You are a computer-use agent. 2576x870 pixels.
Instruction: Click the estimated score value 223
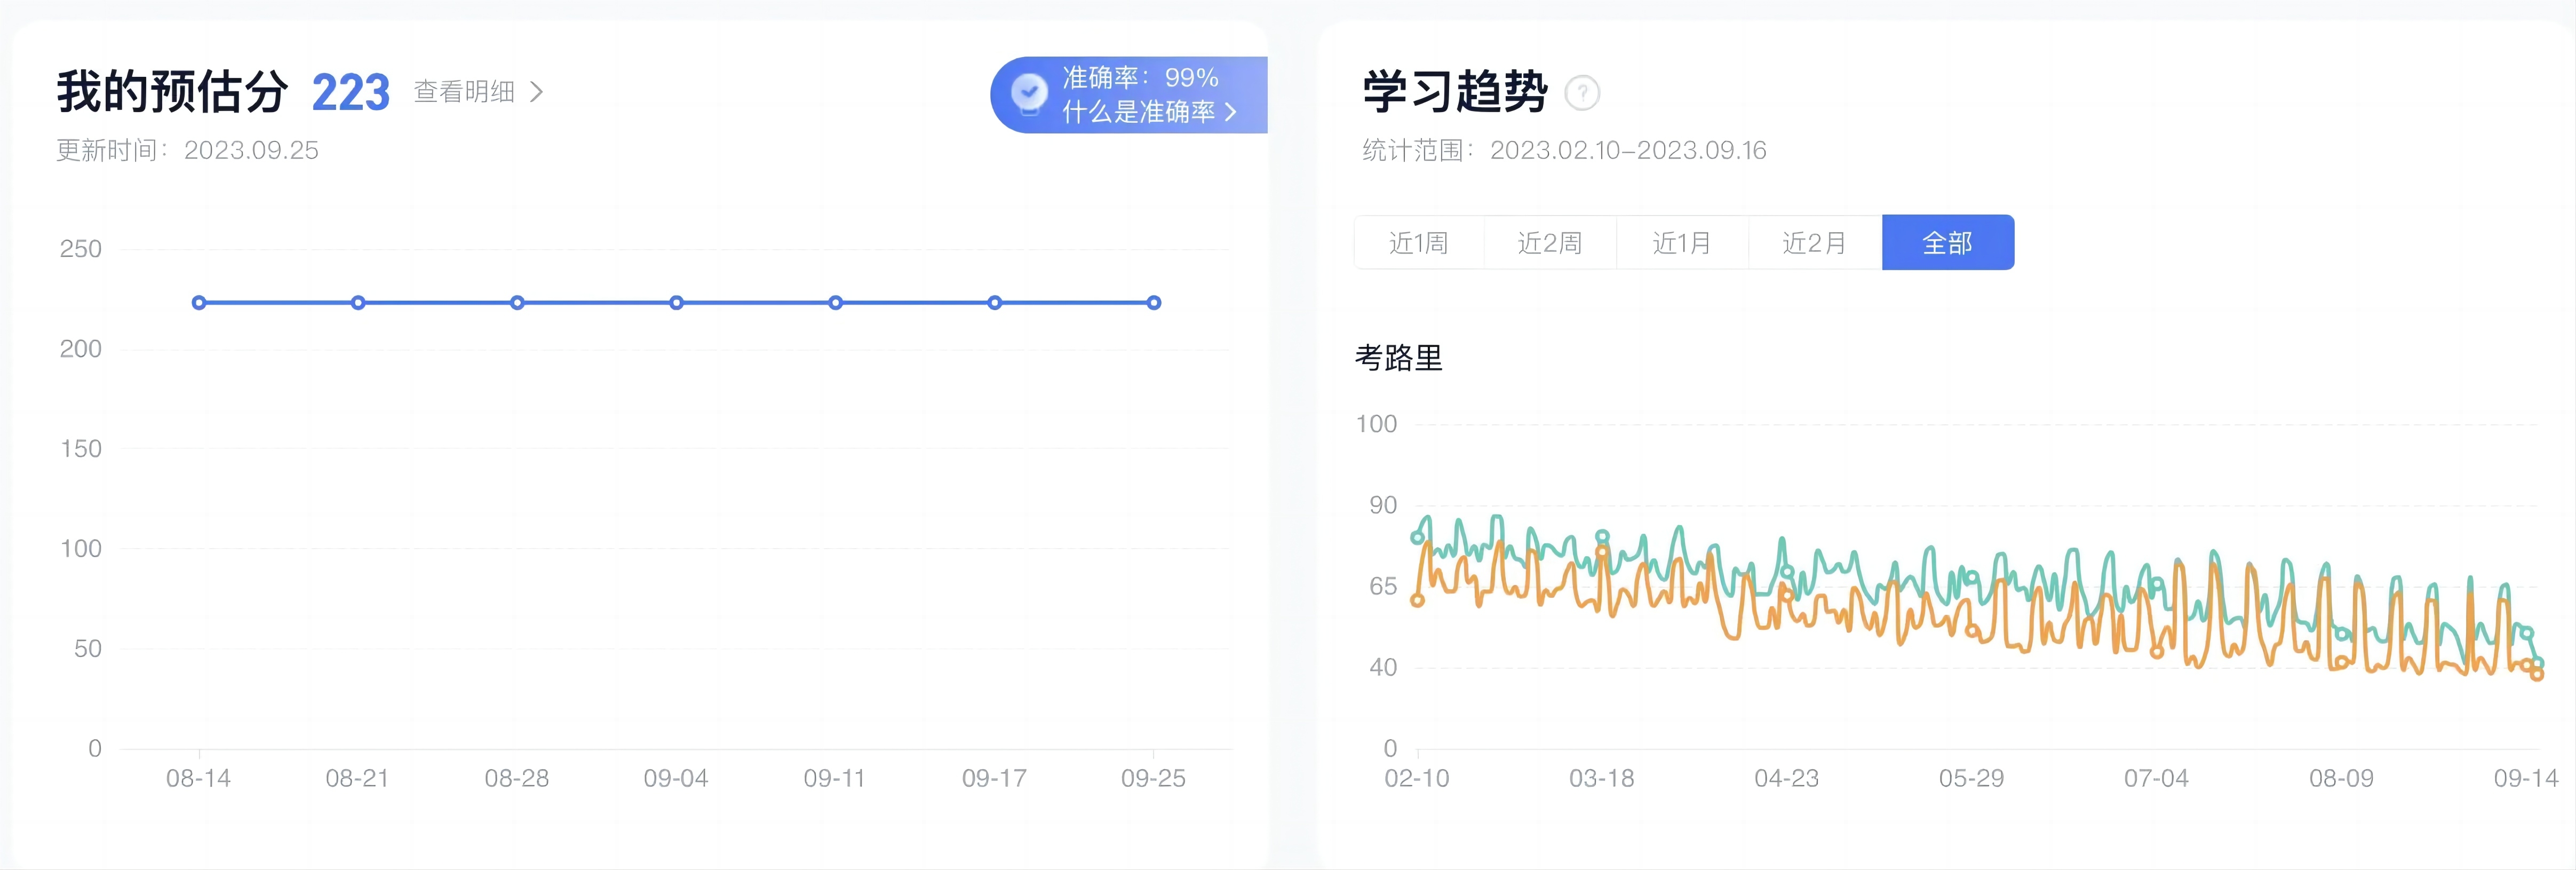point(350,93)
